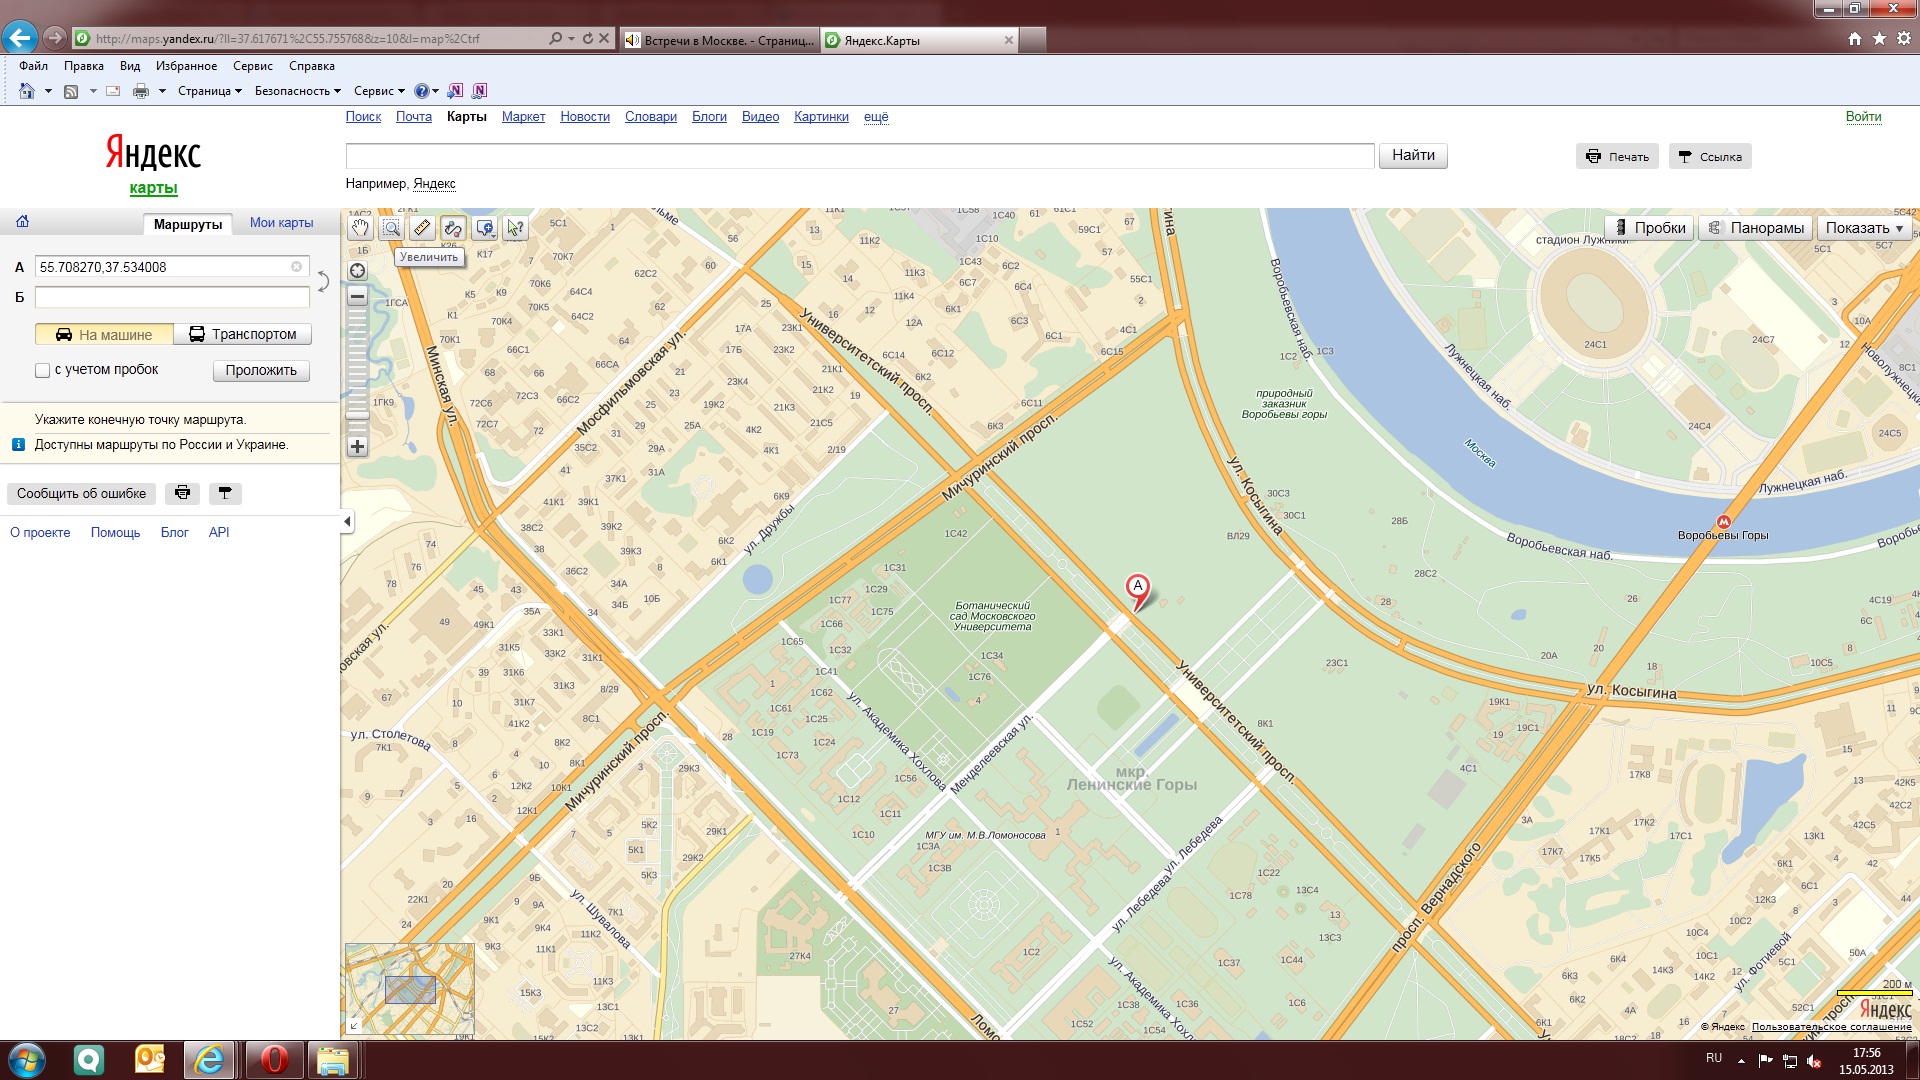
Task: Click the signpost link icon in sidebar
Action: point(225,493)
